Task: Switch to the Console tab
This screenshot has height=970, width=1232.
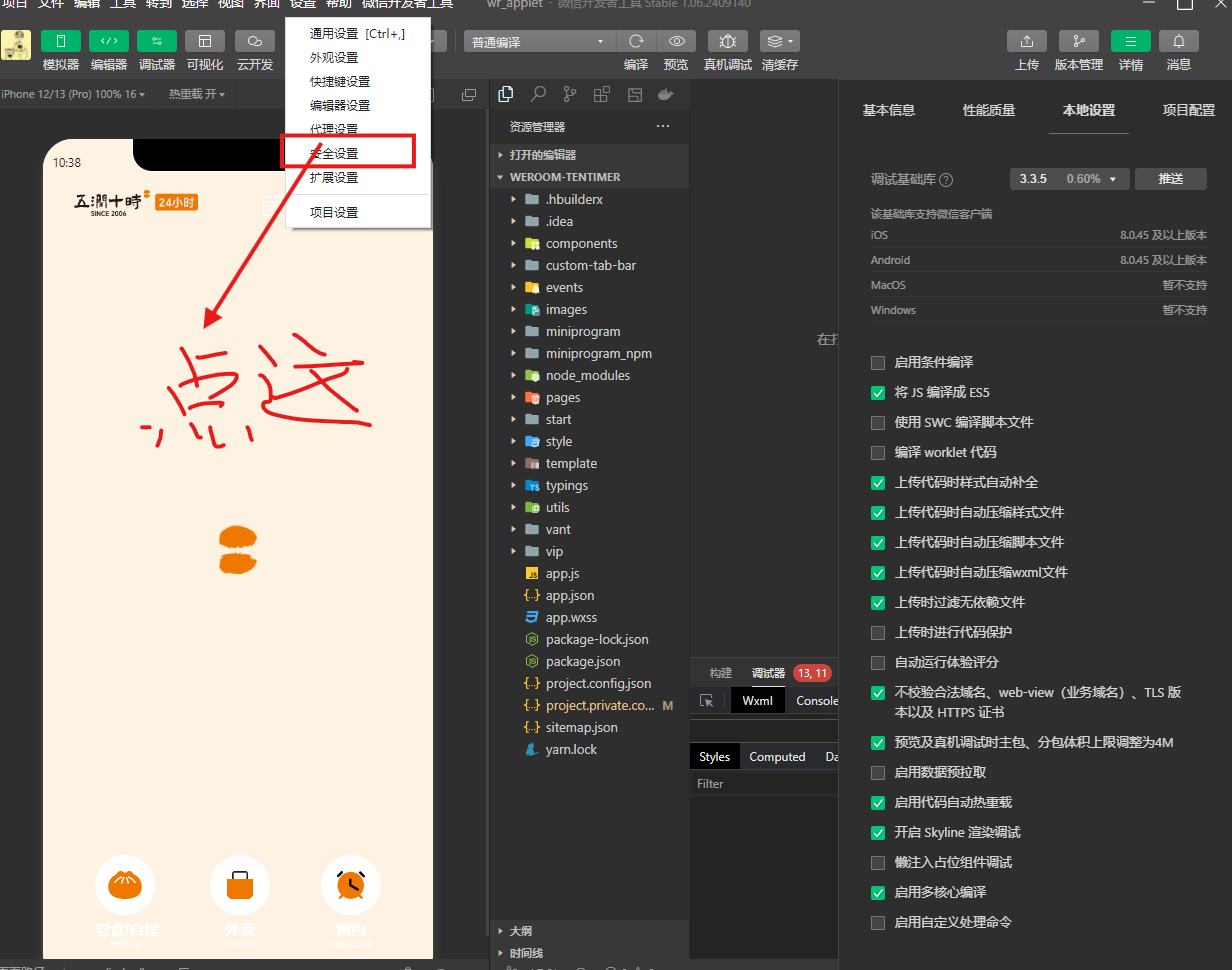Action: (817, 701)
